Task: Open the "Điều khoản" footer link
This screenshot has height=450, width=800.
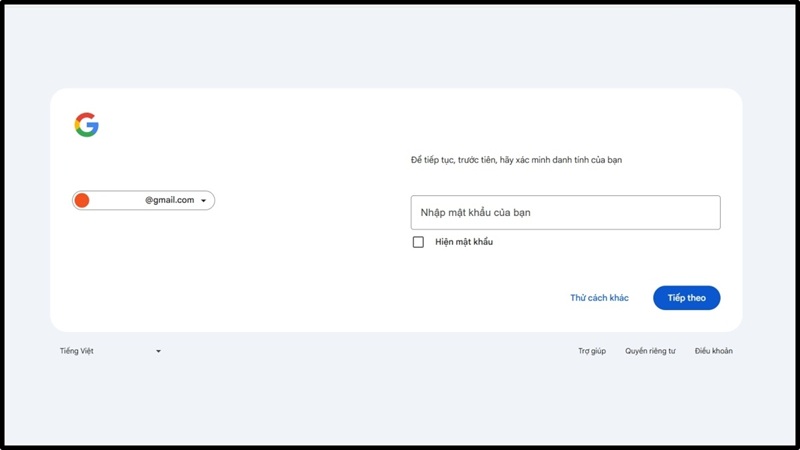Action: pos(713,351)
